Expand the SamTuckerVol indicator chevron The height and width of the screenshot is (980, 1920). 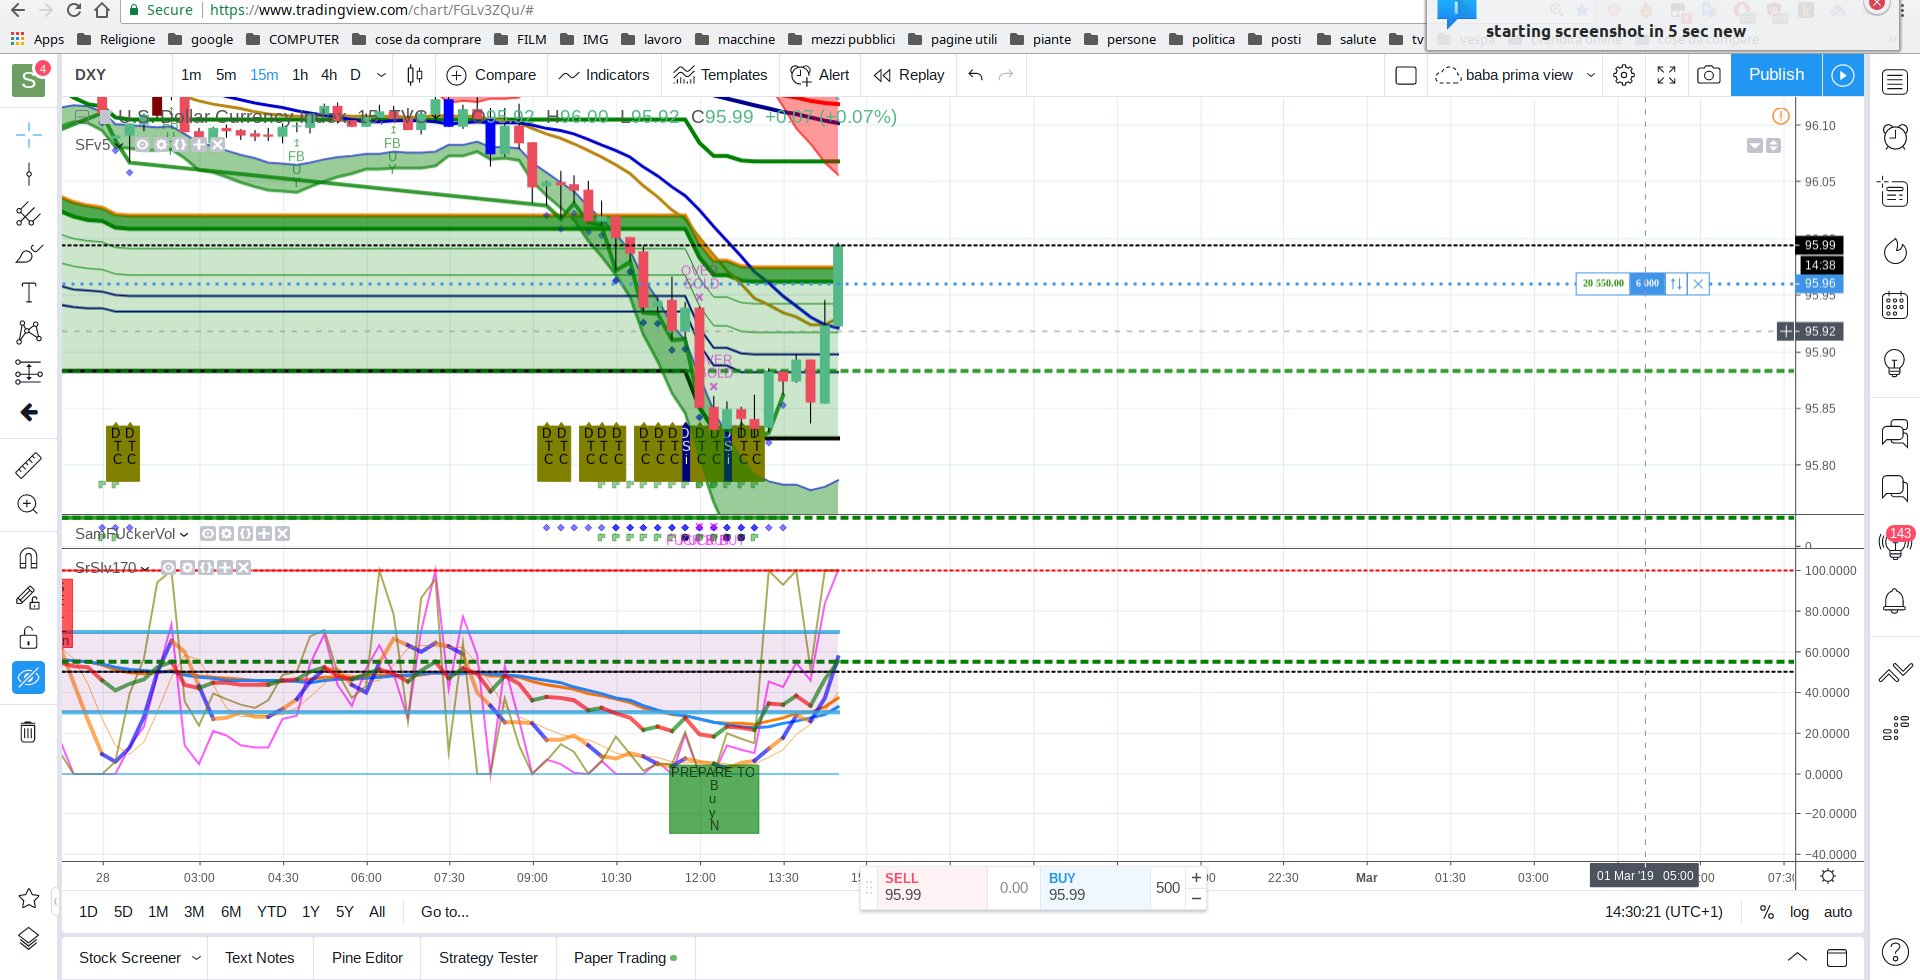pyautogui.click(x=184, y=534)
